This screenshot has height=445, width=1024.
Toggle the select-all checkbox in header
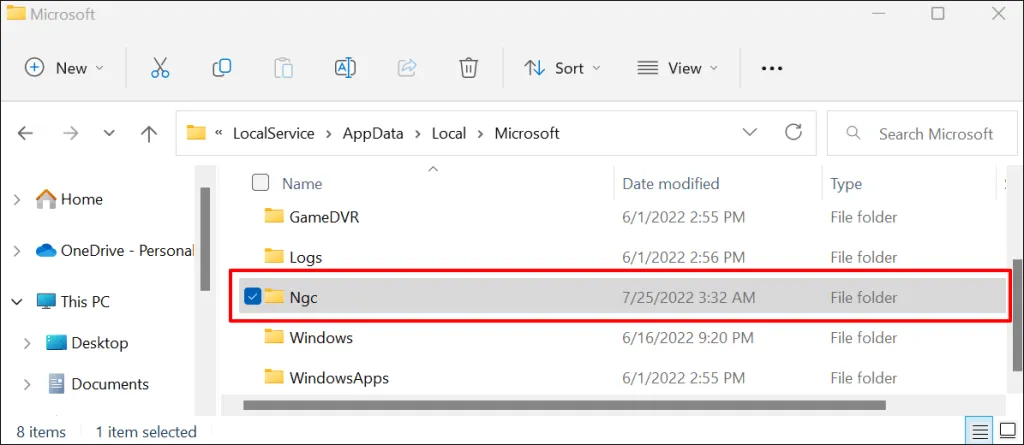[x=260, y=183]
